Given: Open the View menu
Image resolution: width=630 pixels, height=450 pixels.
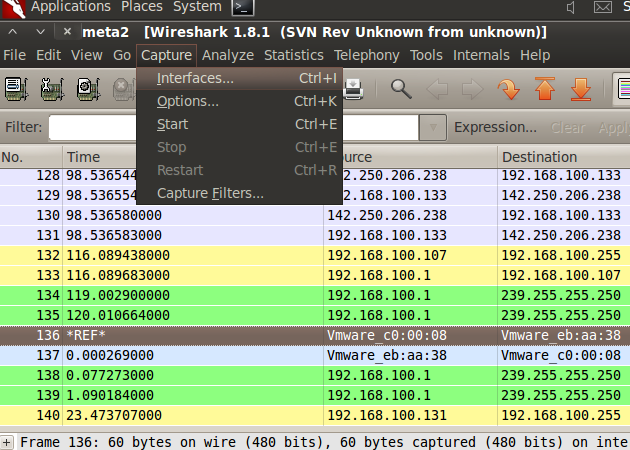Looking at the screenshot, I should coord(87,55).
